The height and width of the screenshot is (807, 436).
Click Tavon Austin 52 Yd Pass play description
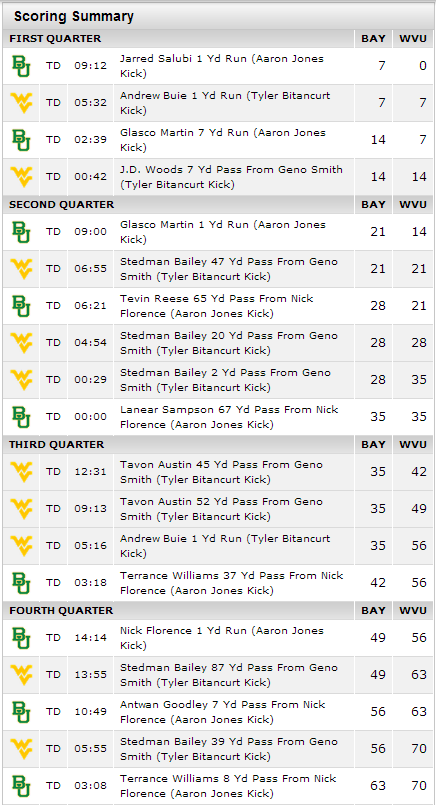pos(221,509)
